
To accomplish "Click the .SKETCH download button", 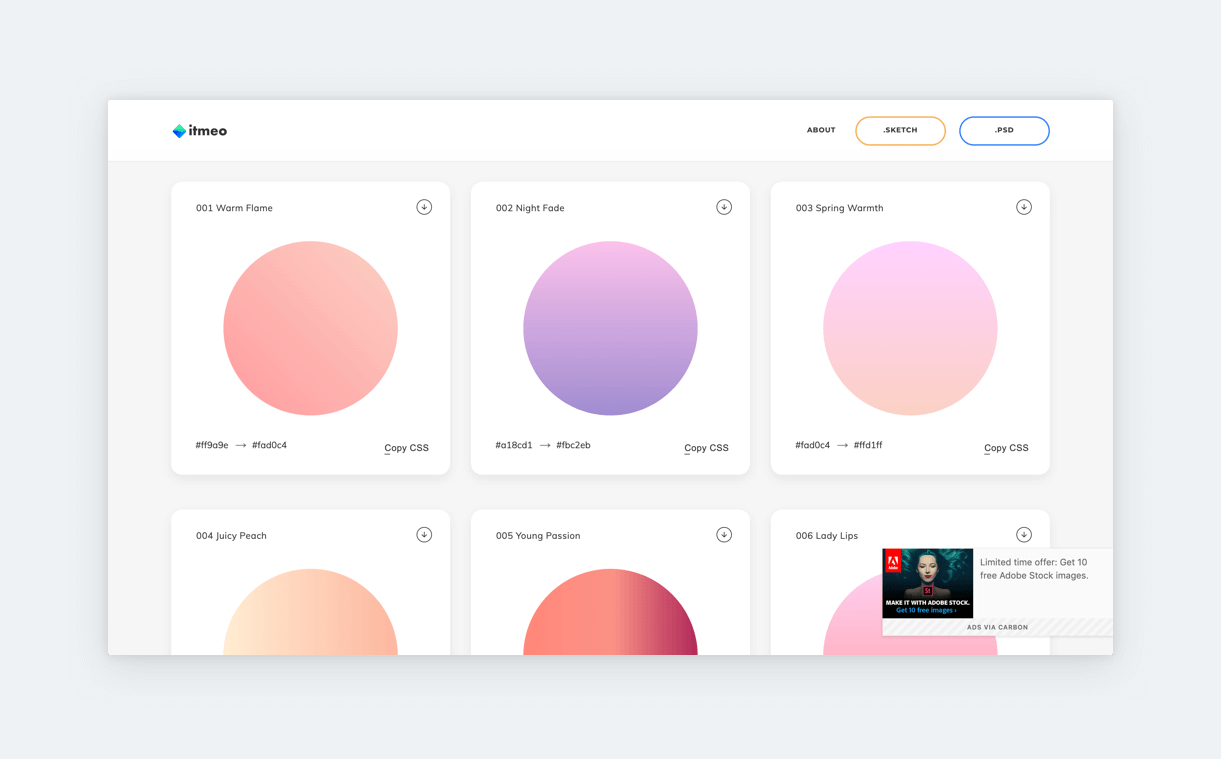I will 900,131.
